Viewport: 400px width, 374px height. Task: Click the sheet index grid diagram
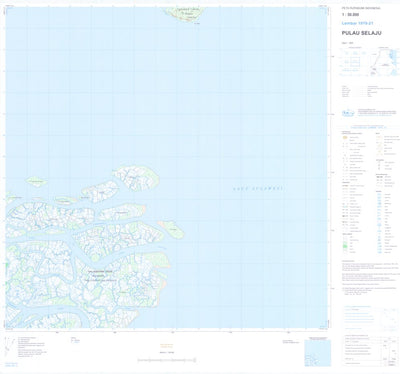click(353, 61)
